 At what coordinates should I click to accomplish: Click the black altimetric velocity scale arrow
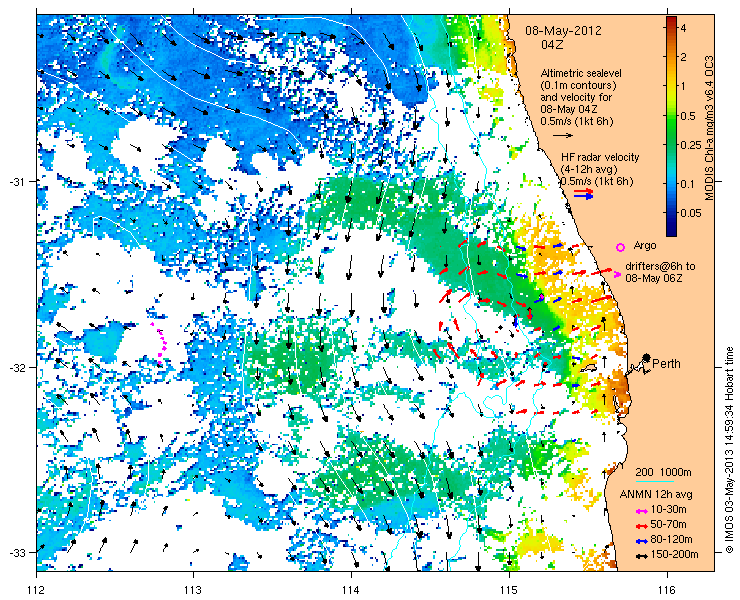click(563, 135)
